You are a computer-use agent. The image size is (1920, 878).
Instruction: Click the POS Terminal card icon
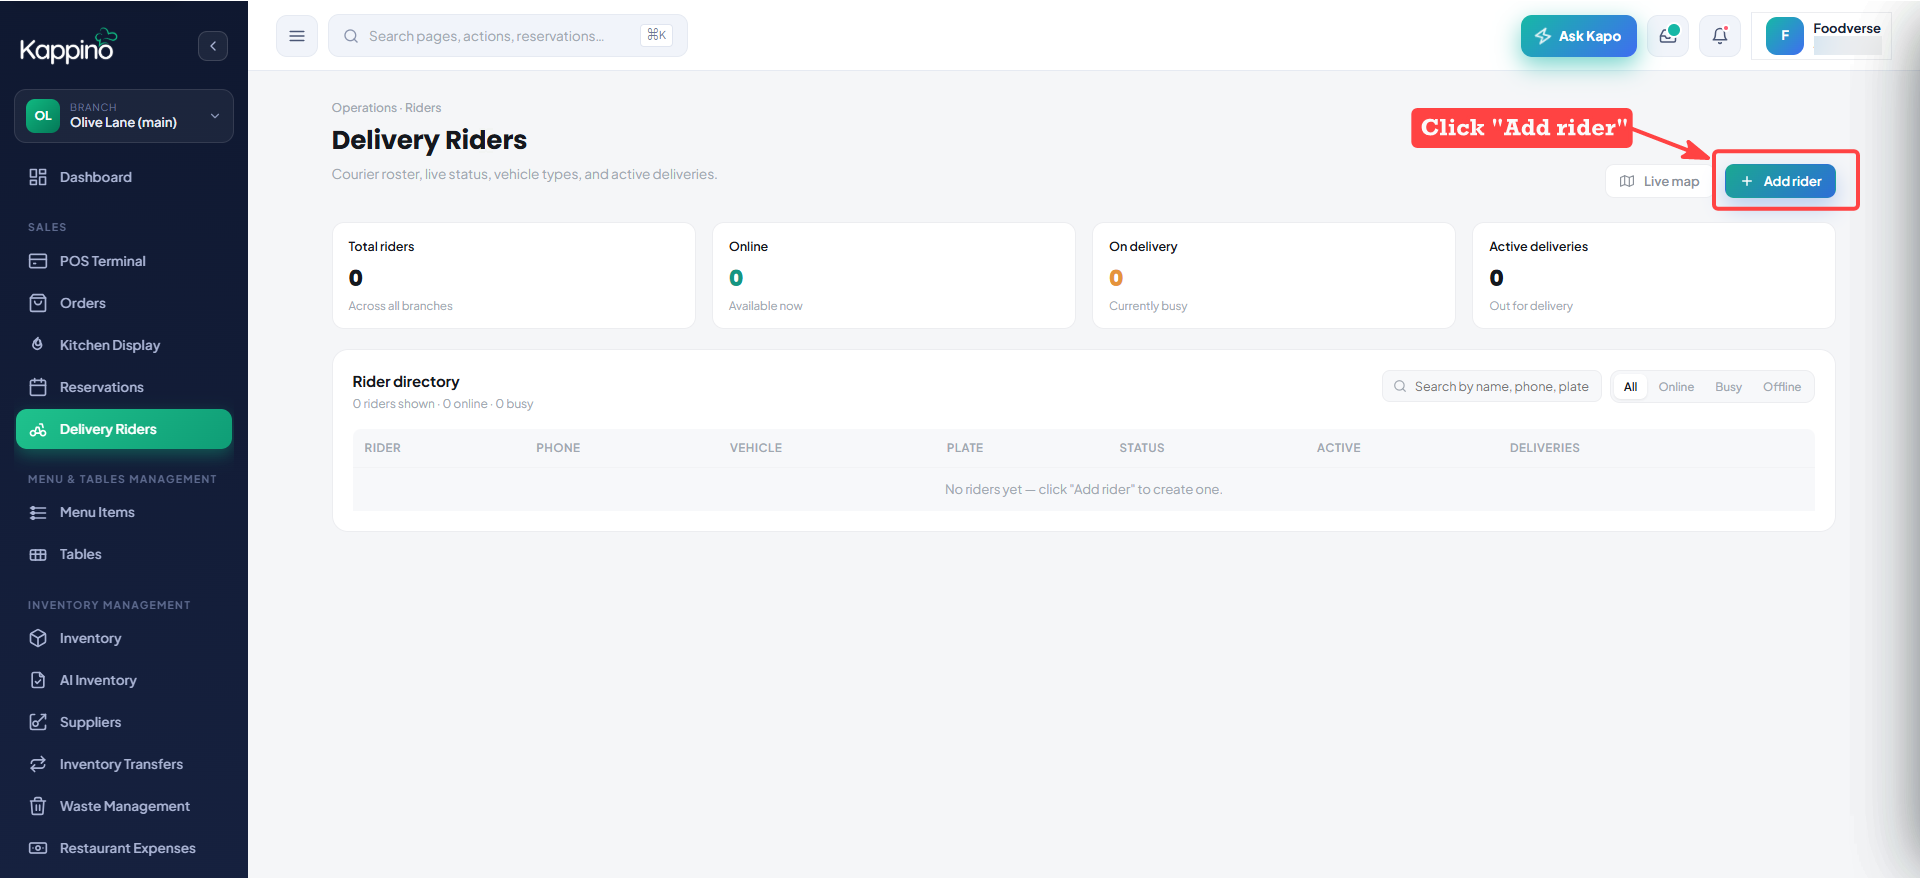[38, 261]
